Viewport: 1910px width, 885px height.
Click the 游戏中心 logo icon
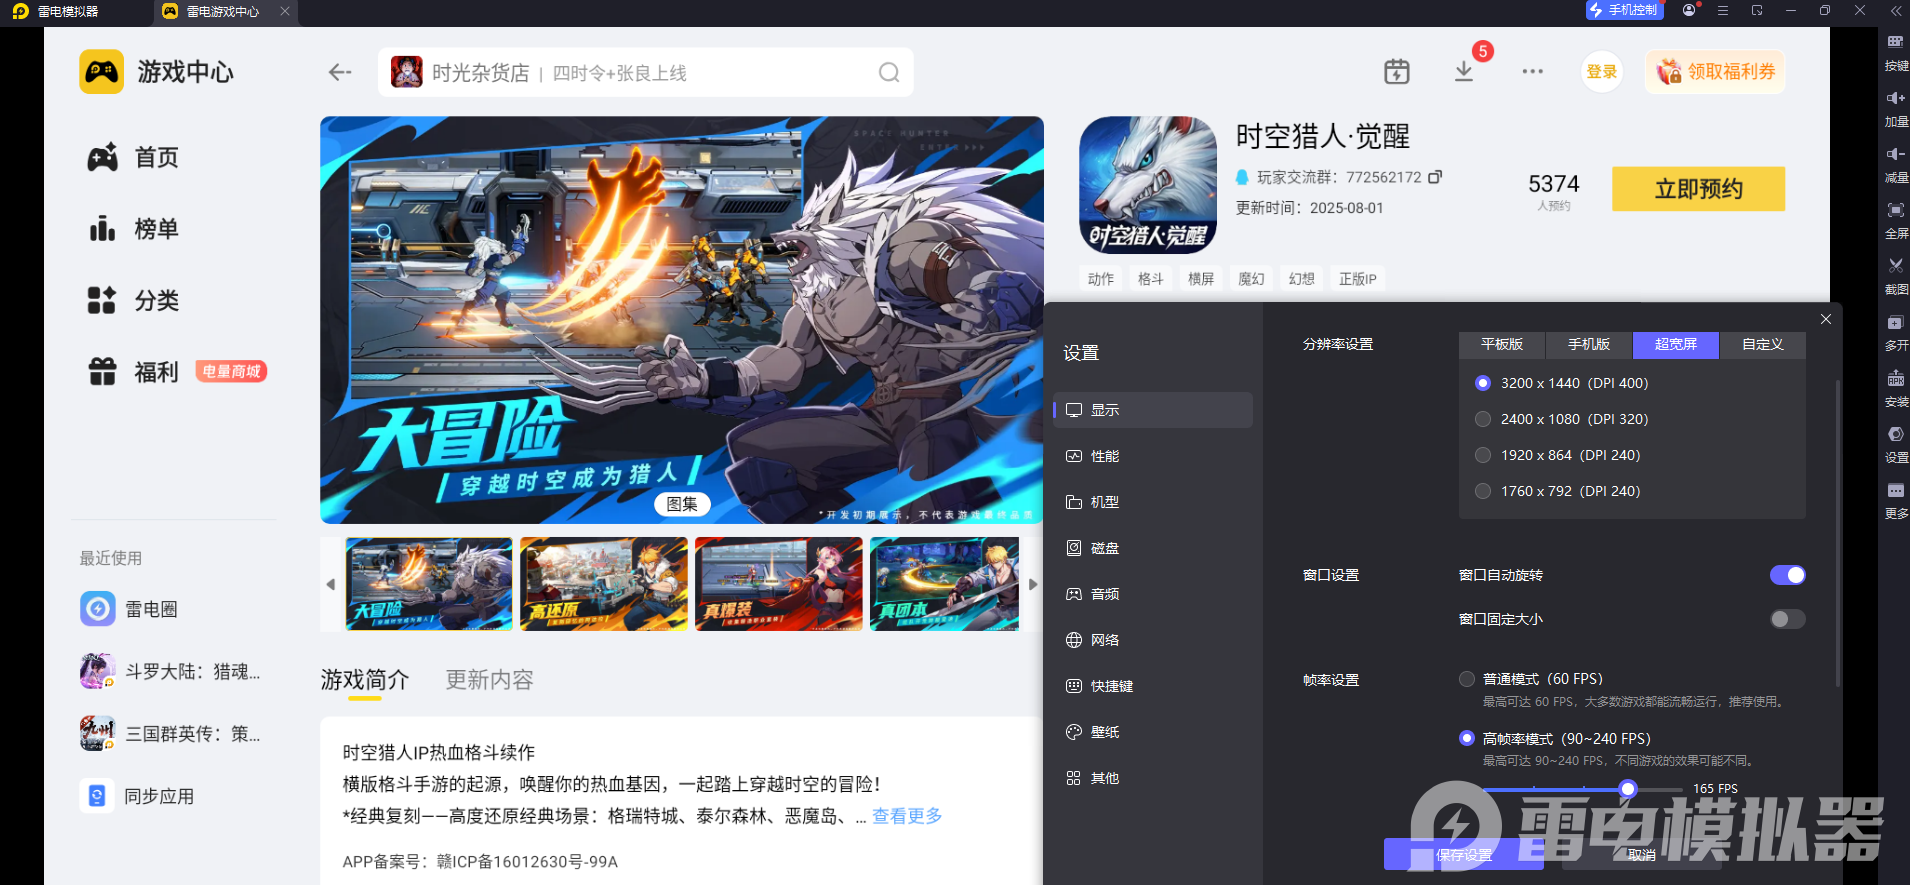coord(102,72)
